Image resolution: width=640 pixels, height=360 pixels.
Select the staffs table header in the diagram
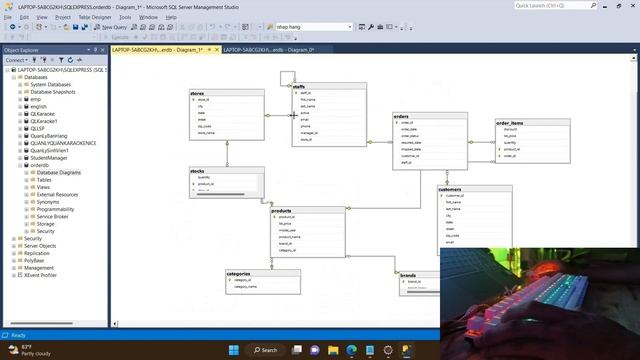click(329, 87)
